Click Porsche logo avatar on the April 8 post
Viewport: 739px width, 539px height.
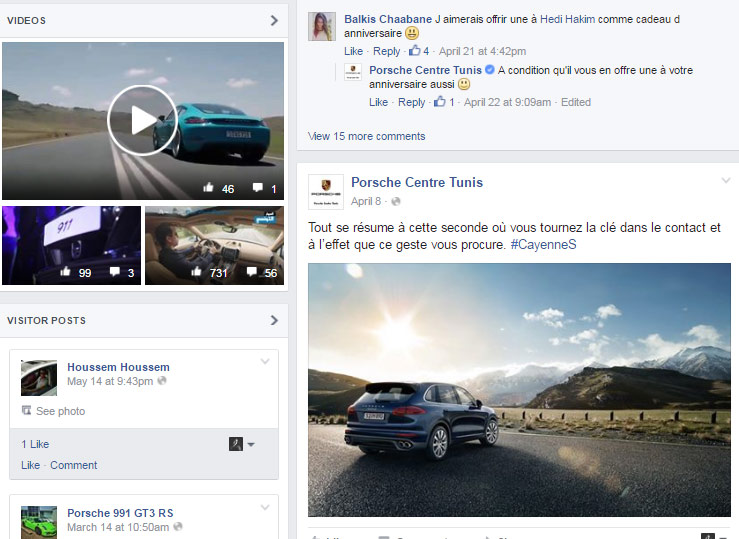point(326,192)
